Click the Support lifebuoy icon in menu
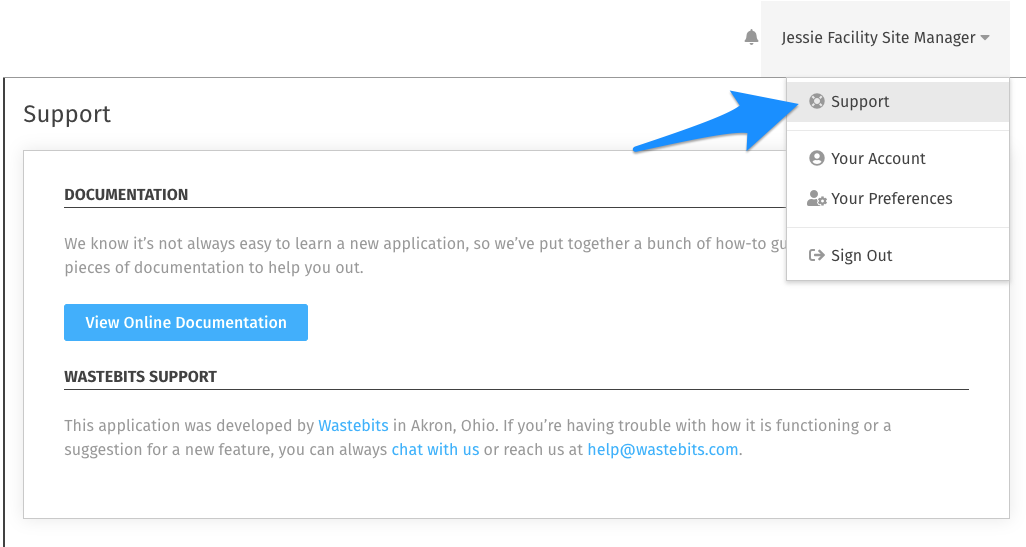 817,101
